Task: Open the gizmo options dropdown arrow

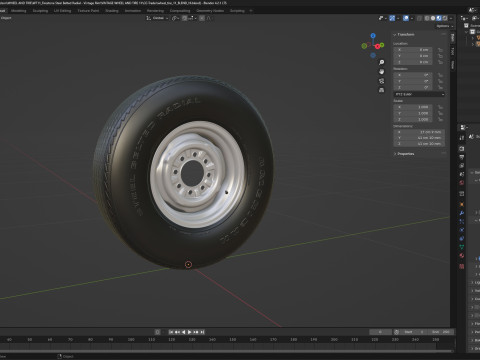Action: pos(398,18)
